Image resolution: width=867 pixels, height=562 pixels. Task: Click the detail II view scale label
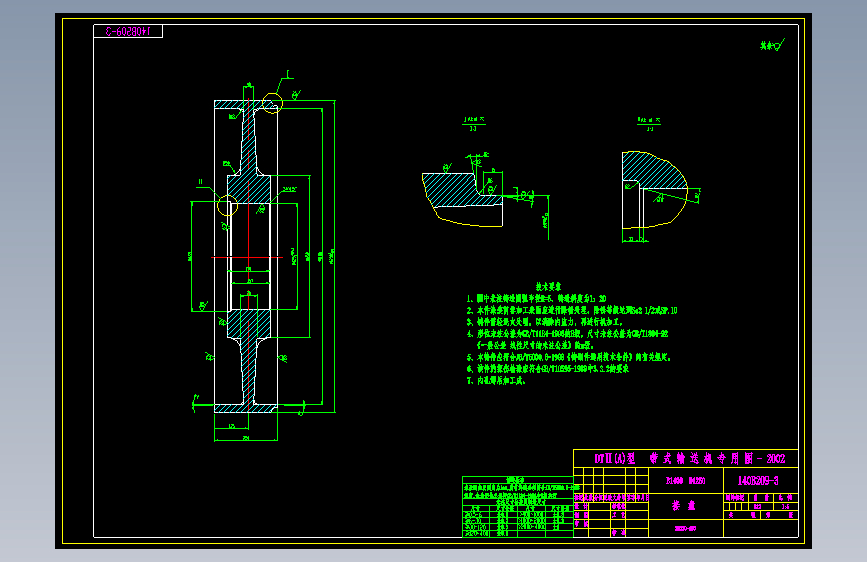click(649, 124)
